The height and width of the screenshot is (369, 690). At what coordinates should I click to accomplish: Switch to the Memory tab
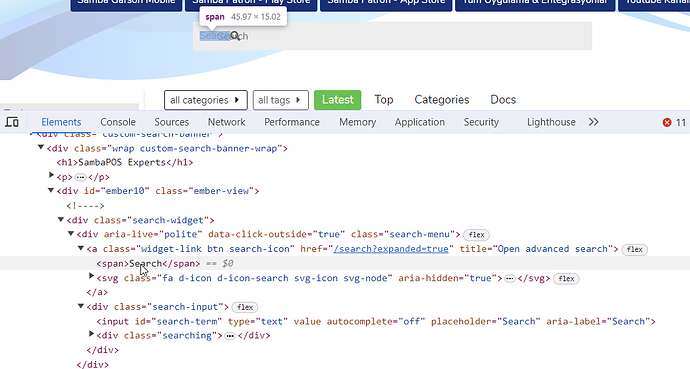coord(357,122)
